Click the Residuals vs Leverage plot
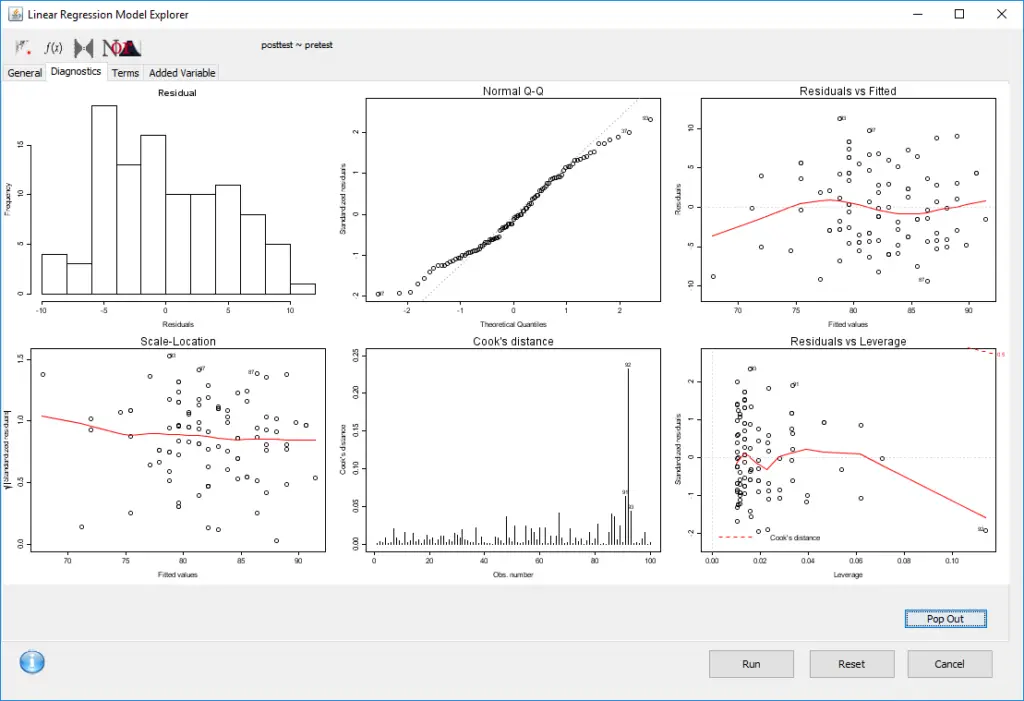The height and width of the screenshot is (701, 1024). coord(848,450)
